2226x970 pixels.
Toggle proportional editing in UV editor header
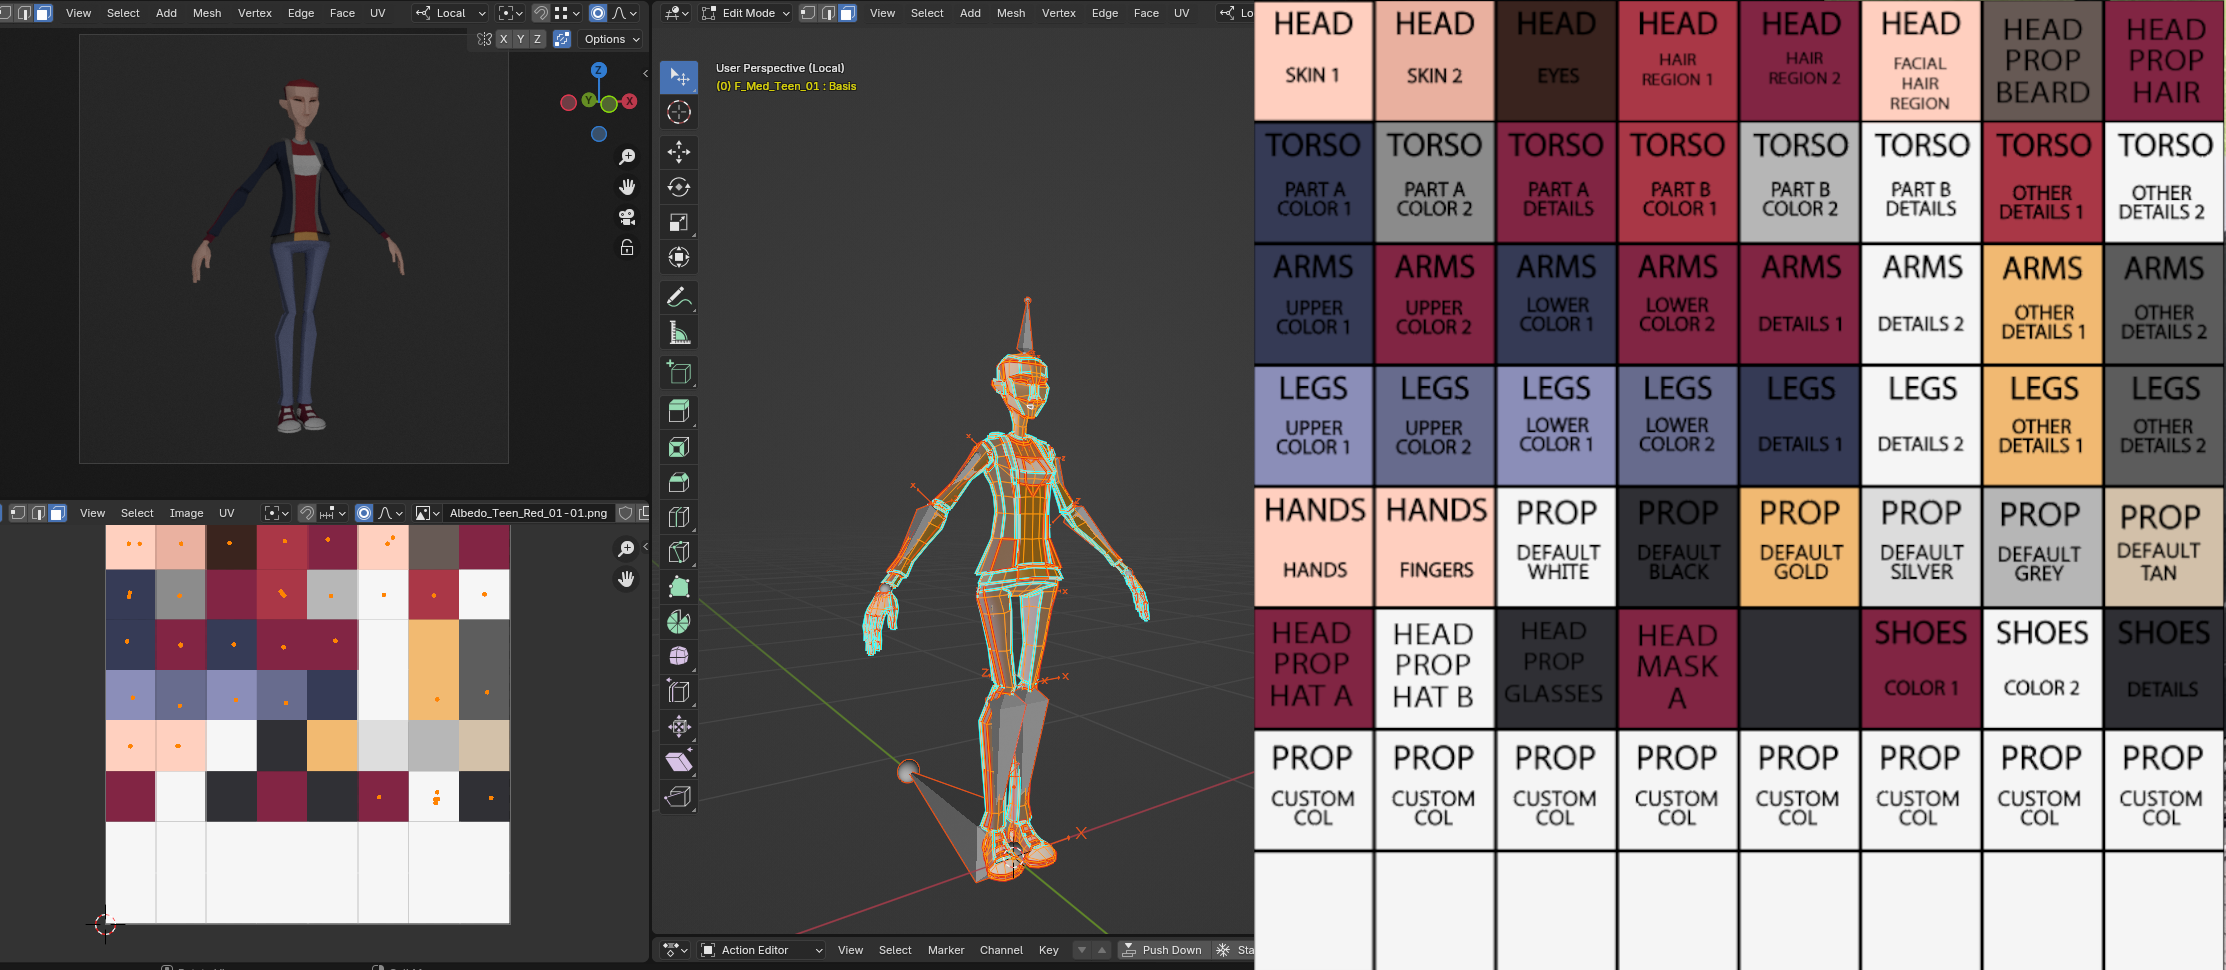tap(364, 513)
